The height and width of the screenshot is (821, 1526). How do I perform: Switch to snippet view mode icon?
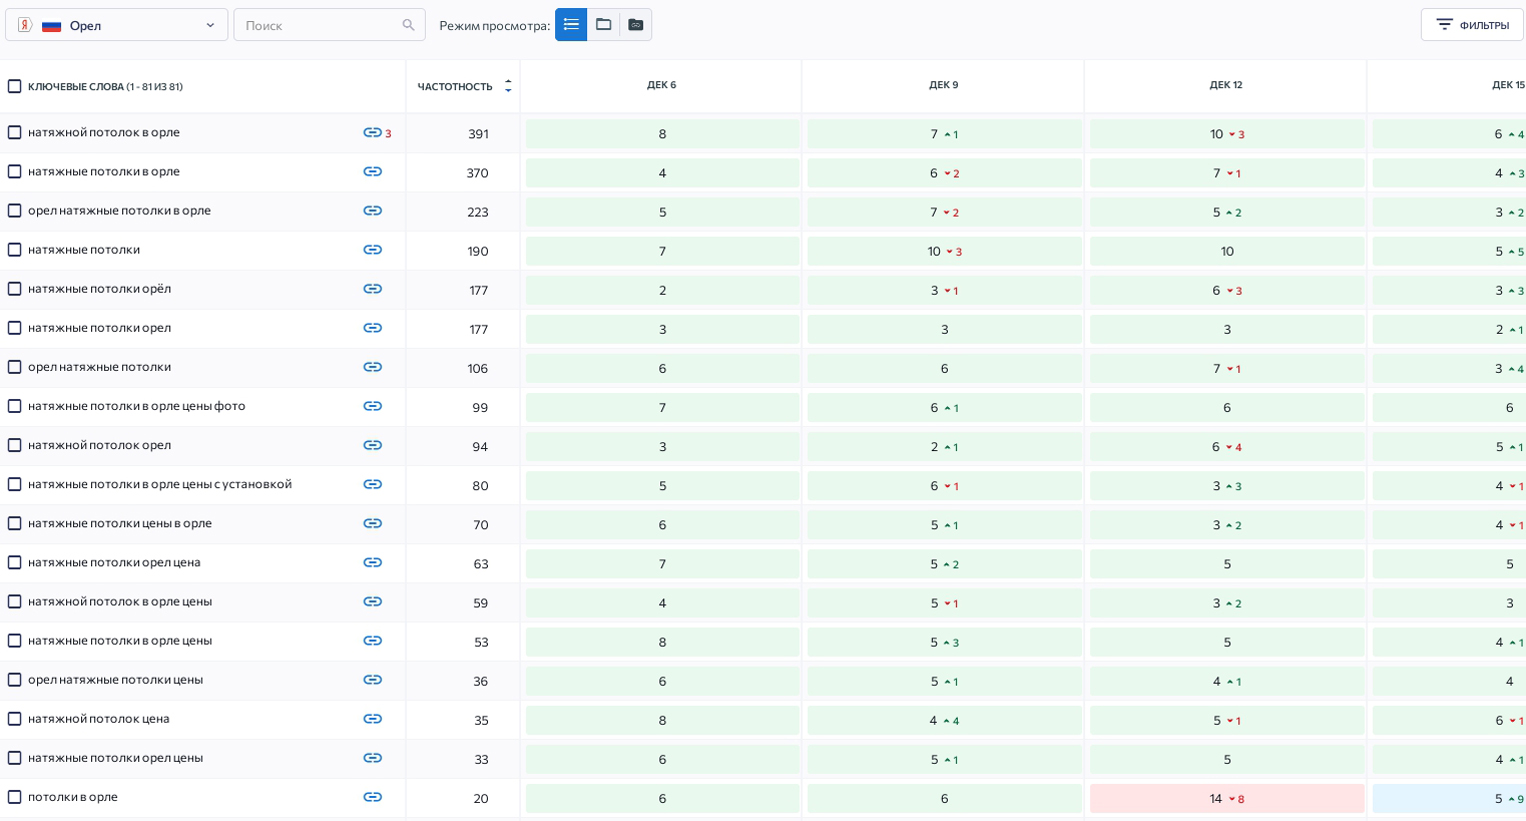[x=635, y=25]
